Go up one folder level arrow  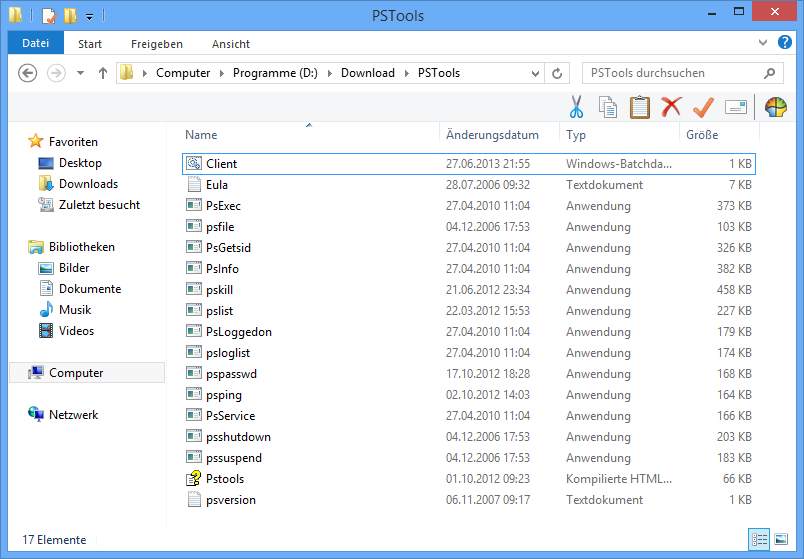pyautogui.click(x=103, y=73)
